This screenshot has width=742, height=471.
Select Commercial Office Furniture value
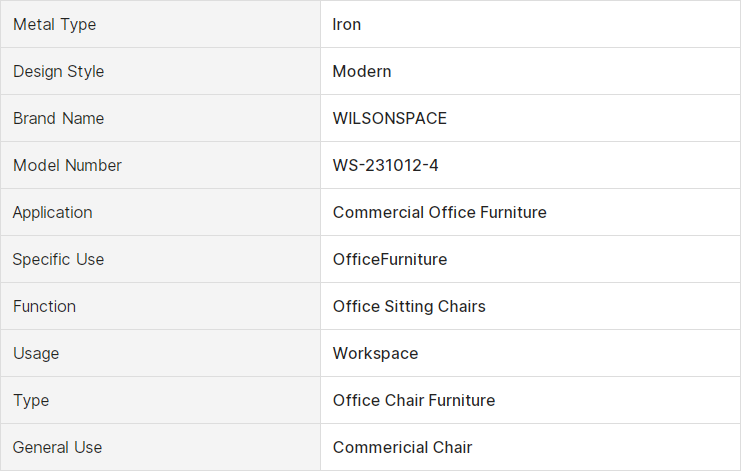440,212
